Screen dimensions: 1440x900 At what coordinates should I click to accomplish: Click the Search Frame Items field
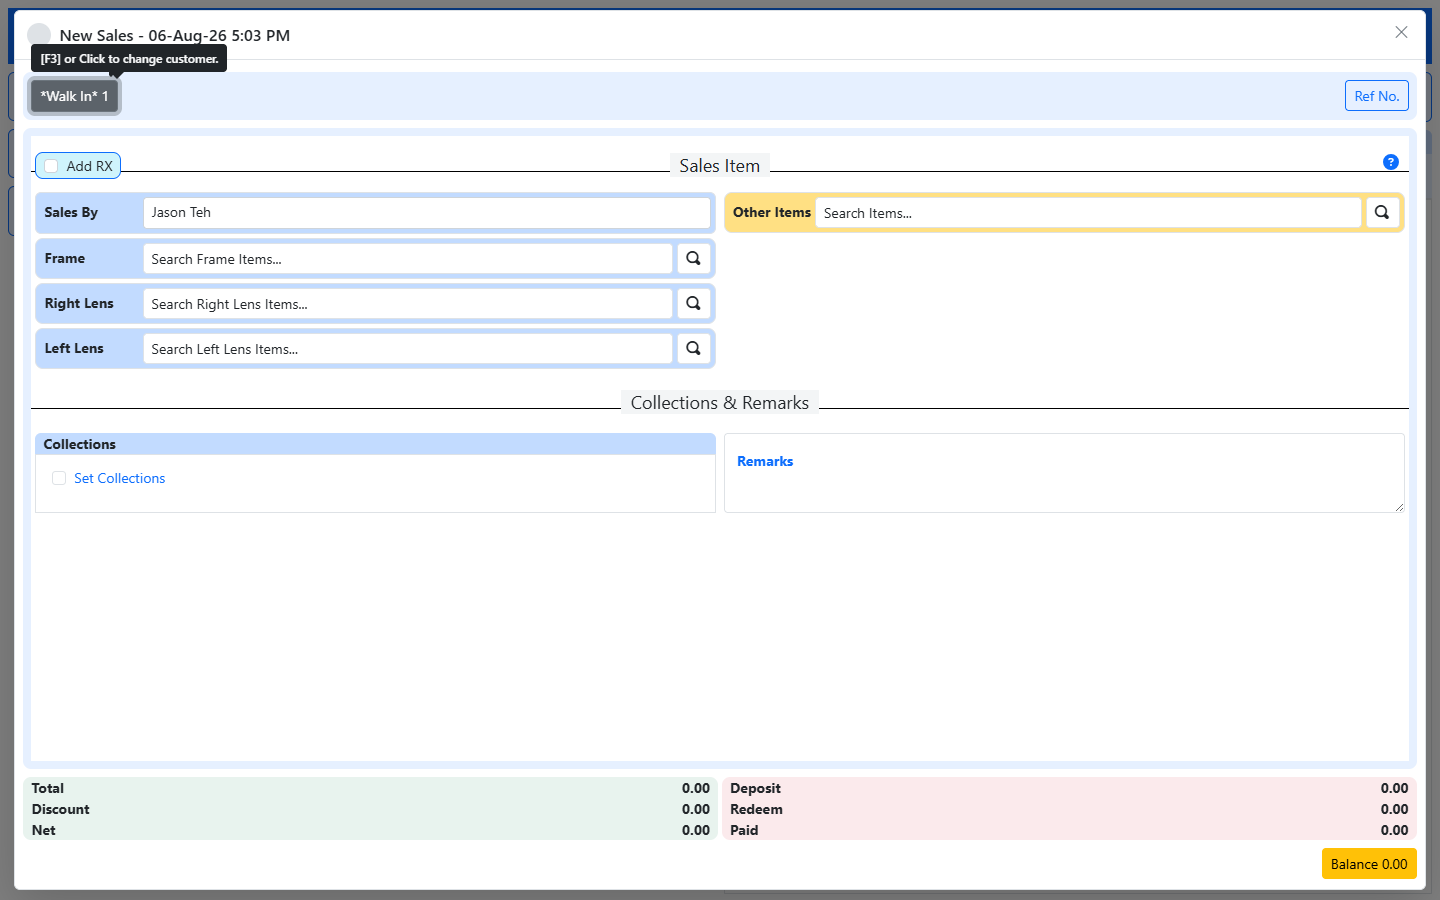pos(408,258)
